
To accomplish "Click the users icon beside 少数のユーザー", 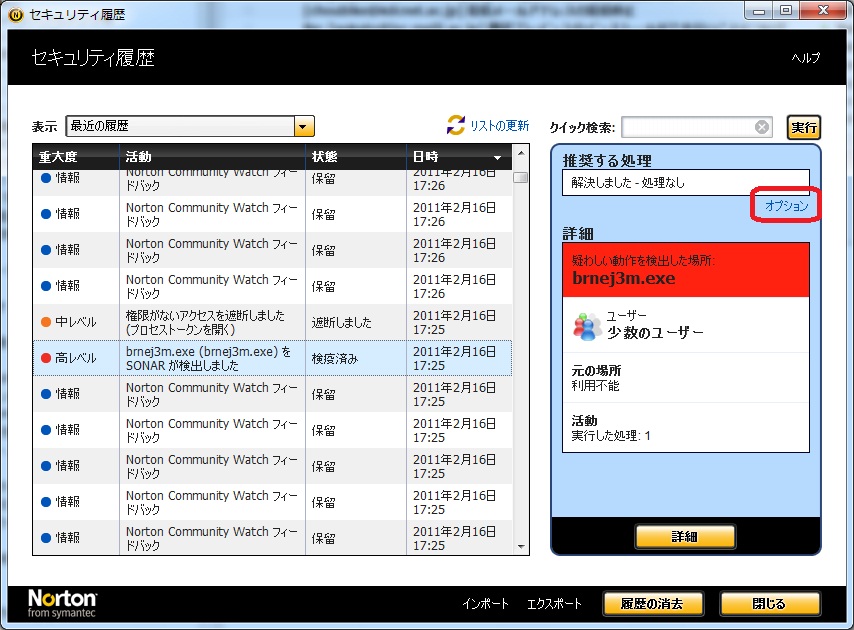I will [587, 326].
